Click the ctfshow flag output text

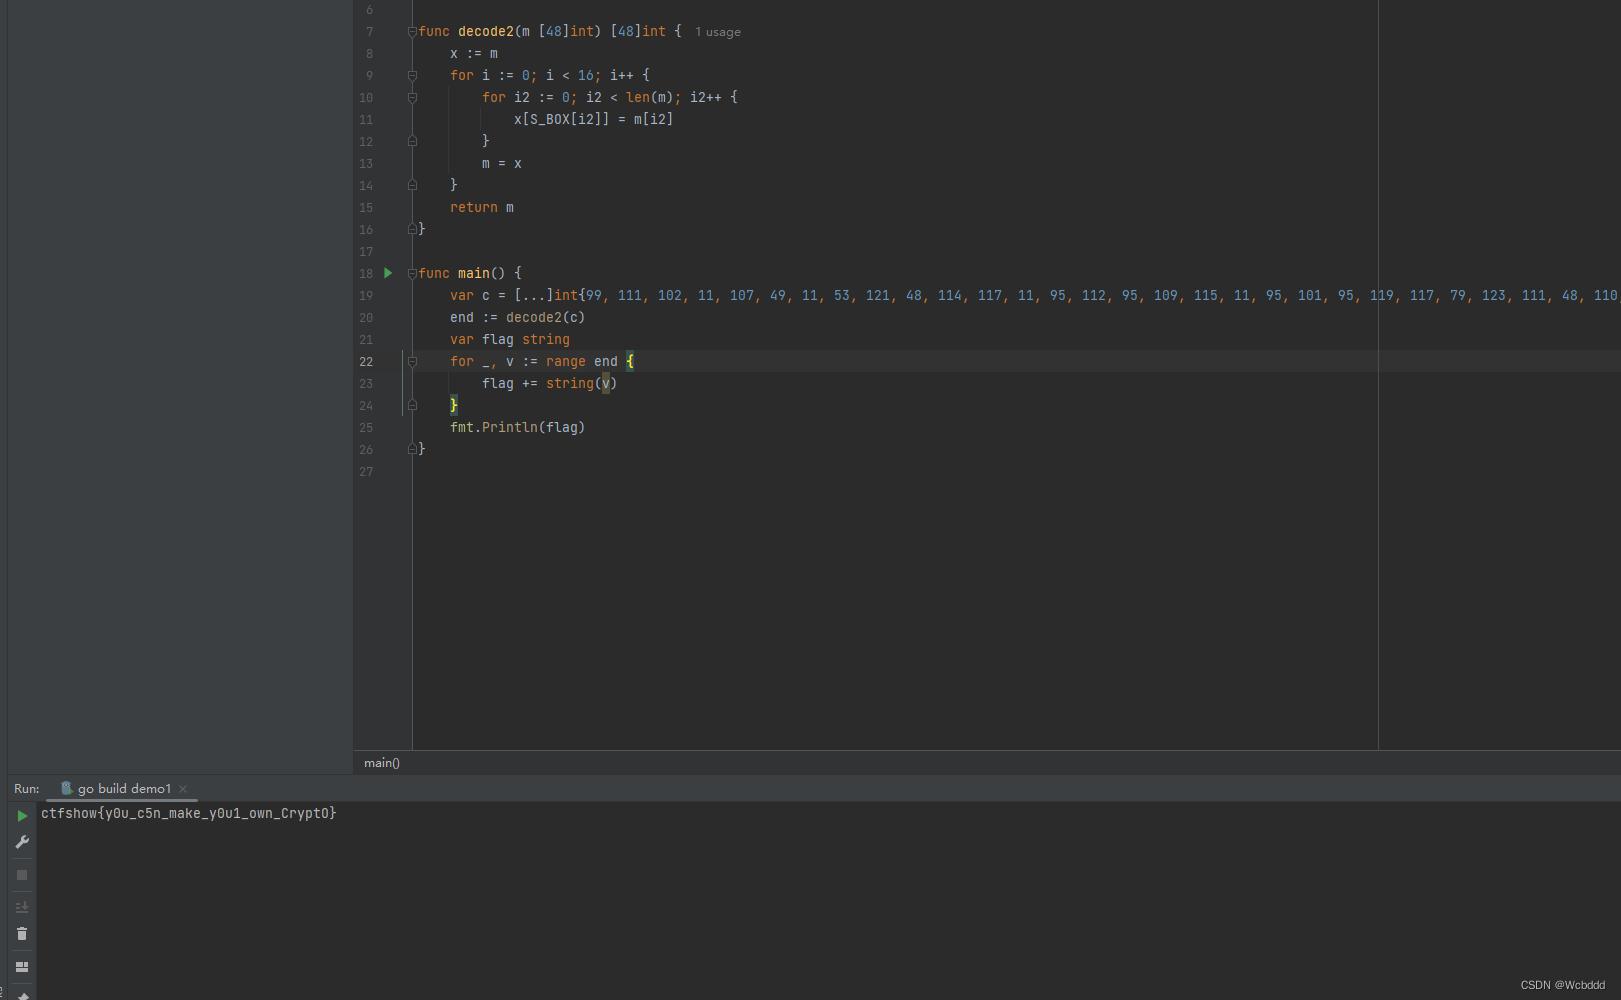[x=189, y=814]
